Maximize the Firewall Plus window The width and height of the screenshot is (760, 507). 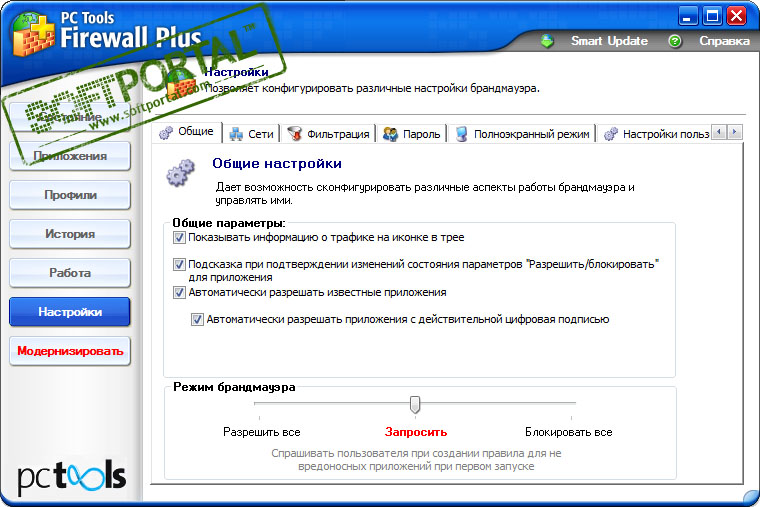pyautogui.click(x=712, y=16)
